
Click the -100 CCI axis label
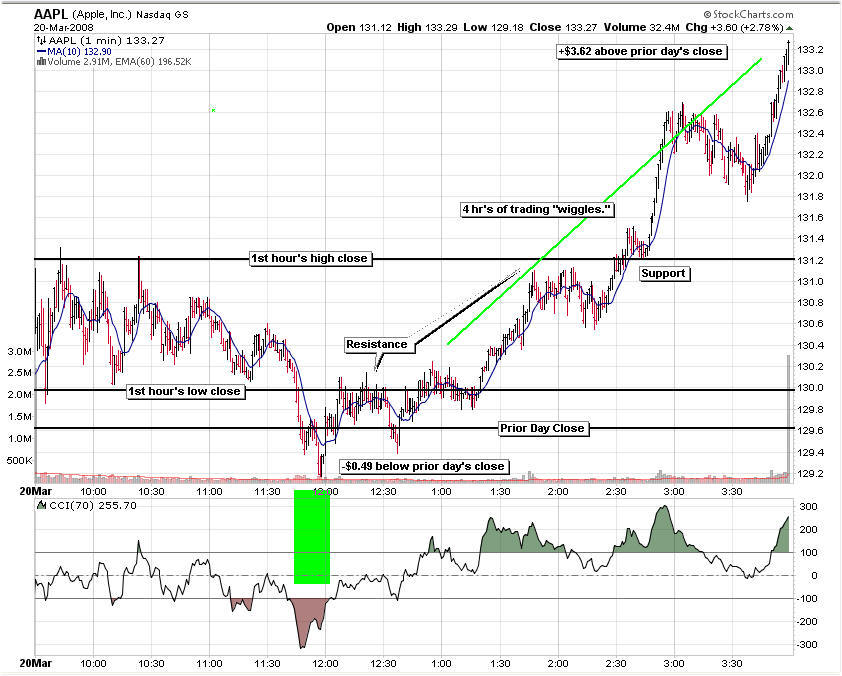(x=807, y=599)
